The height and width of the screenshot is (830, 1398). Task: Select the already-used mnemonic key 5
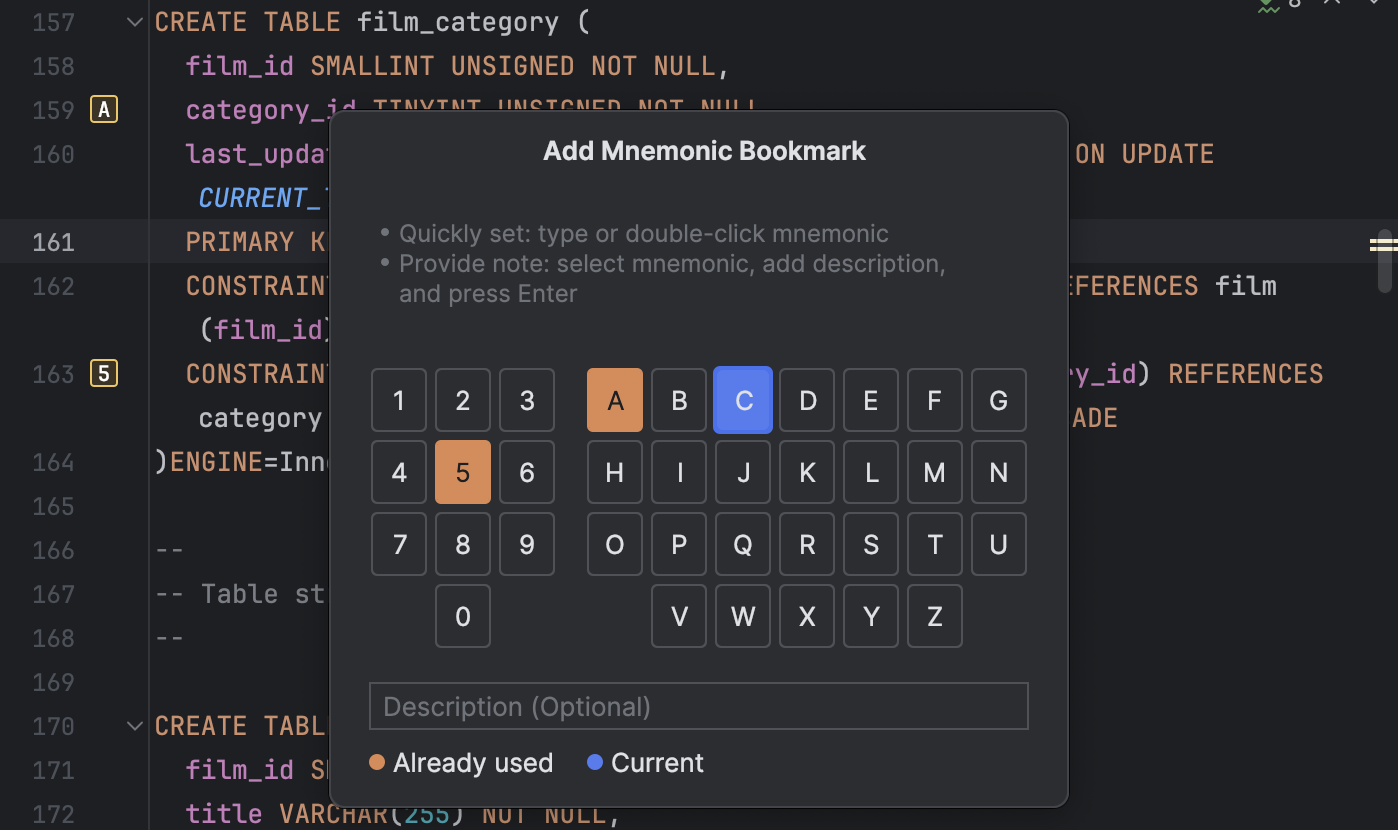tap(462, 472)
